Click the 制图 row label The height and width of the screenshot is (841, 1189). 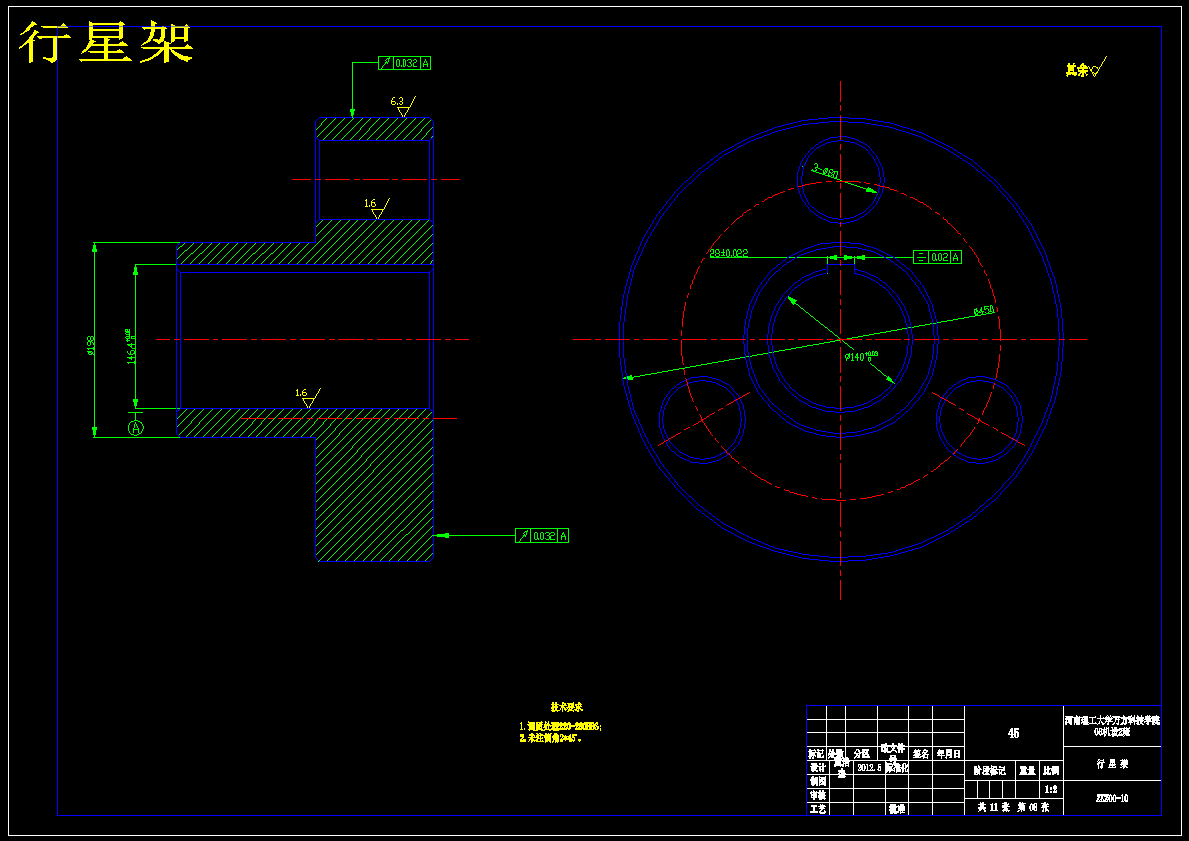[817, 781]
